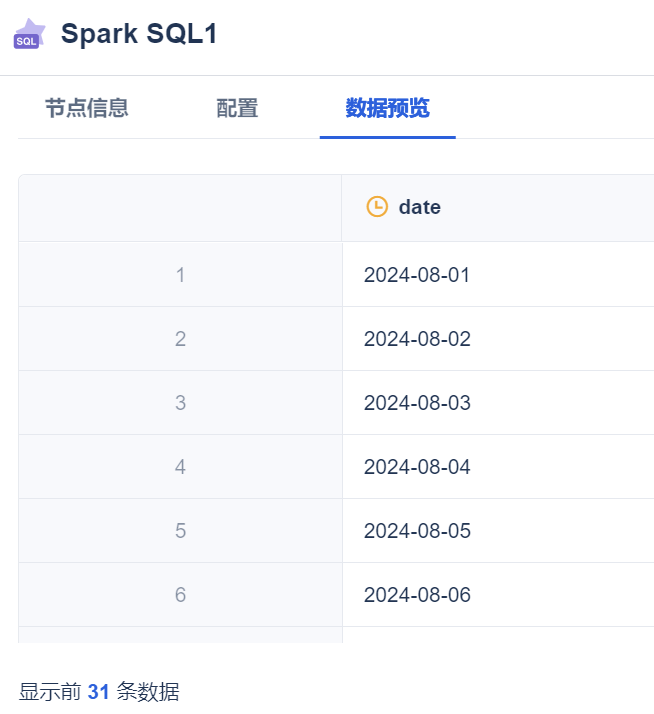654x714 pixels.
Task: Click row number 1 index cell
Action: tap(180, 275)
